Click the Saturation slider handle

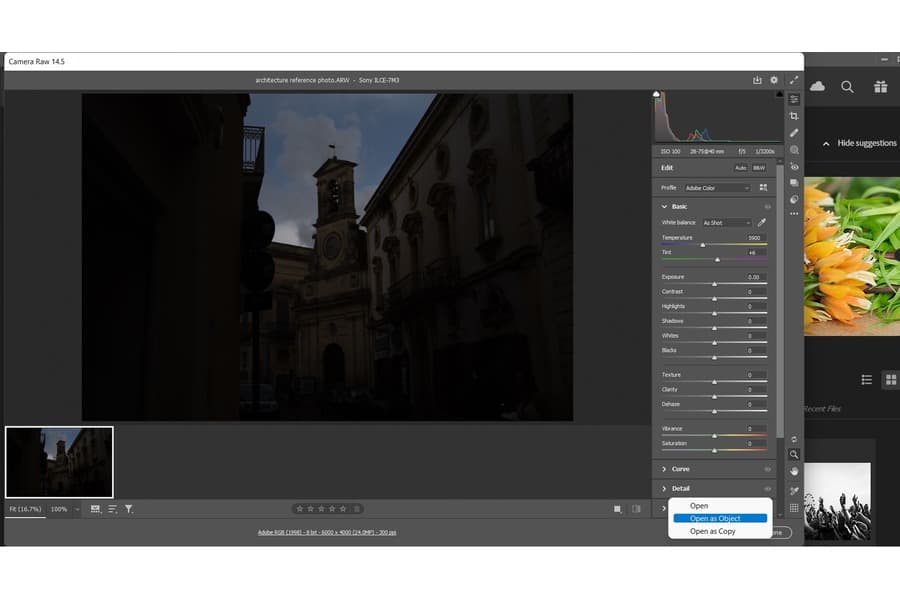point(715,451)
